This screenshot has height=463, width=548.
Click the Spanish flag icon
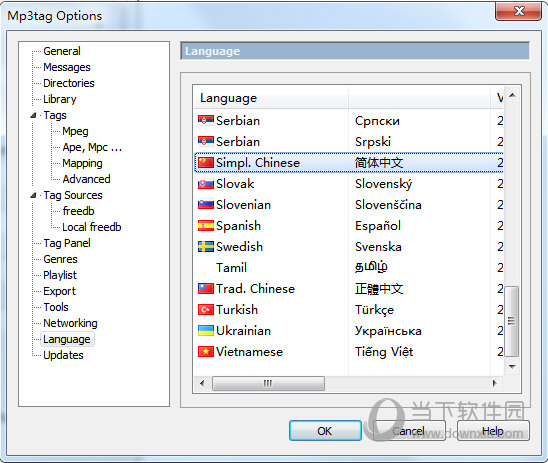[206, 226]
